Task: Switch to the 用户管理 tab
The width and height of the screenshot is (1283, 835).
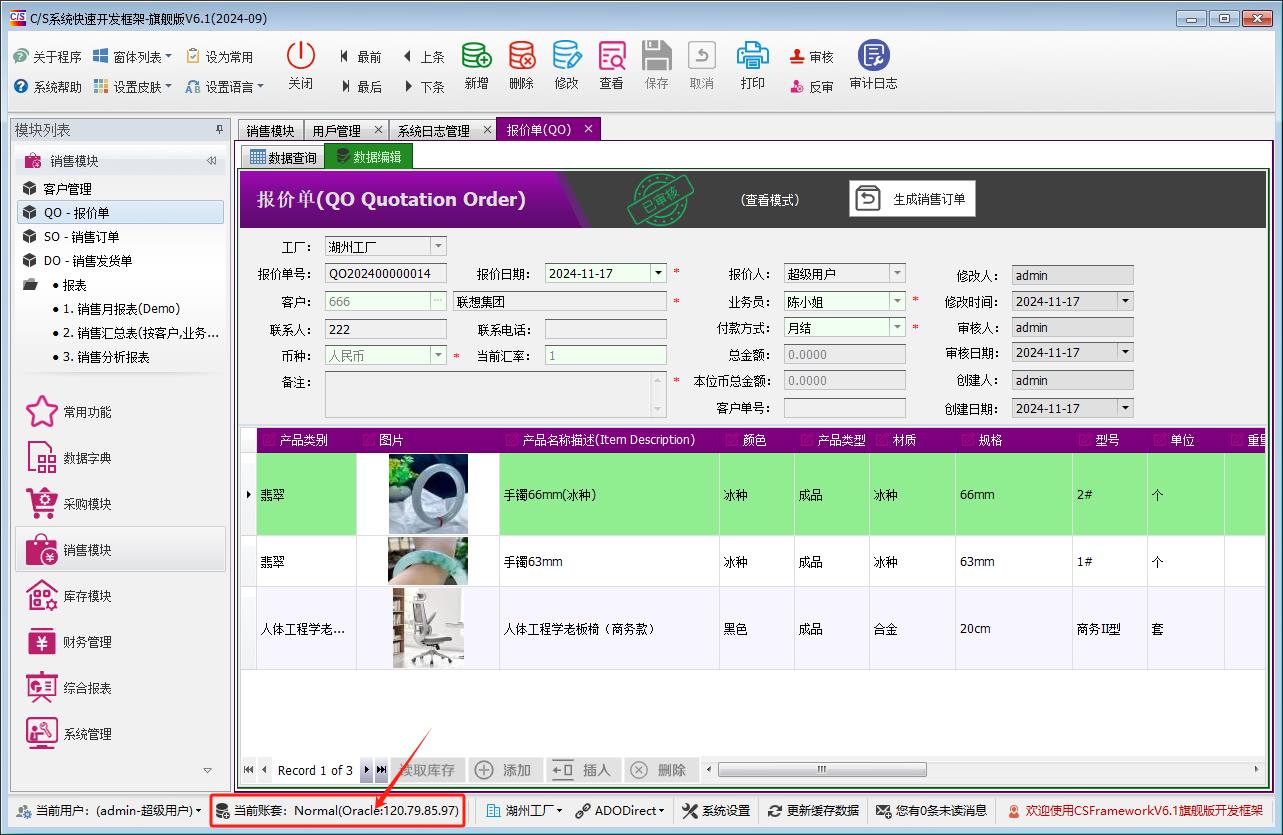Action: pyautogui.click(x=336, y=131)
